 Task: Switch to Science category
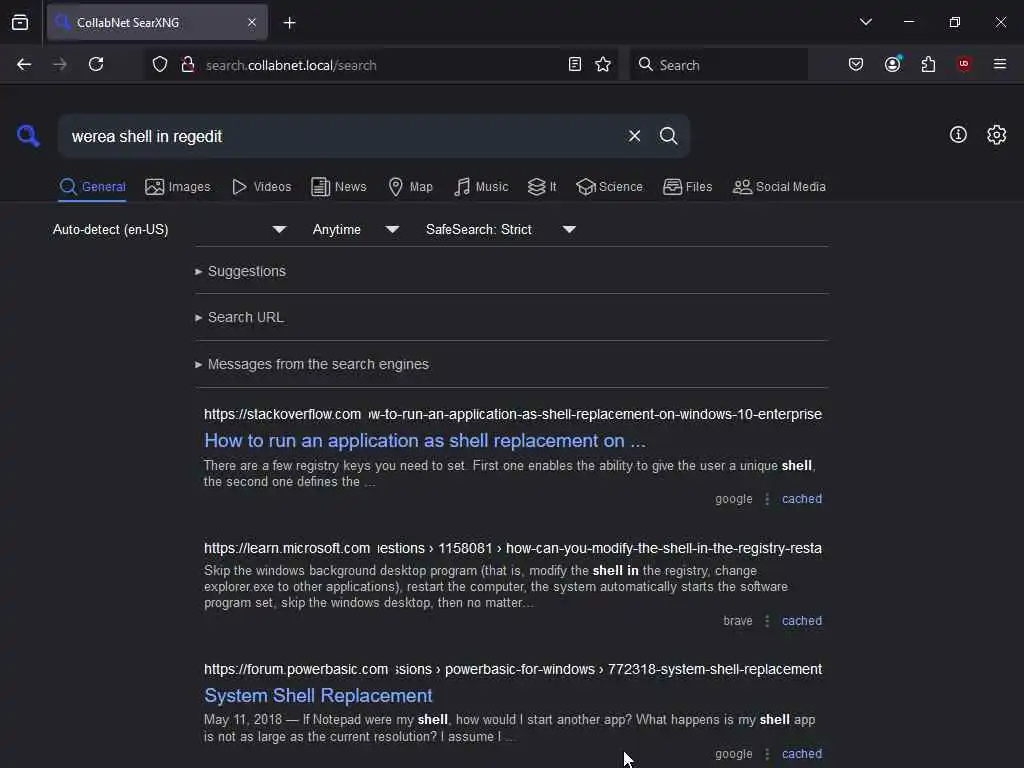click(609, 187)
